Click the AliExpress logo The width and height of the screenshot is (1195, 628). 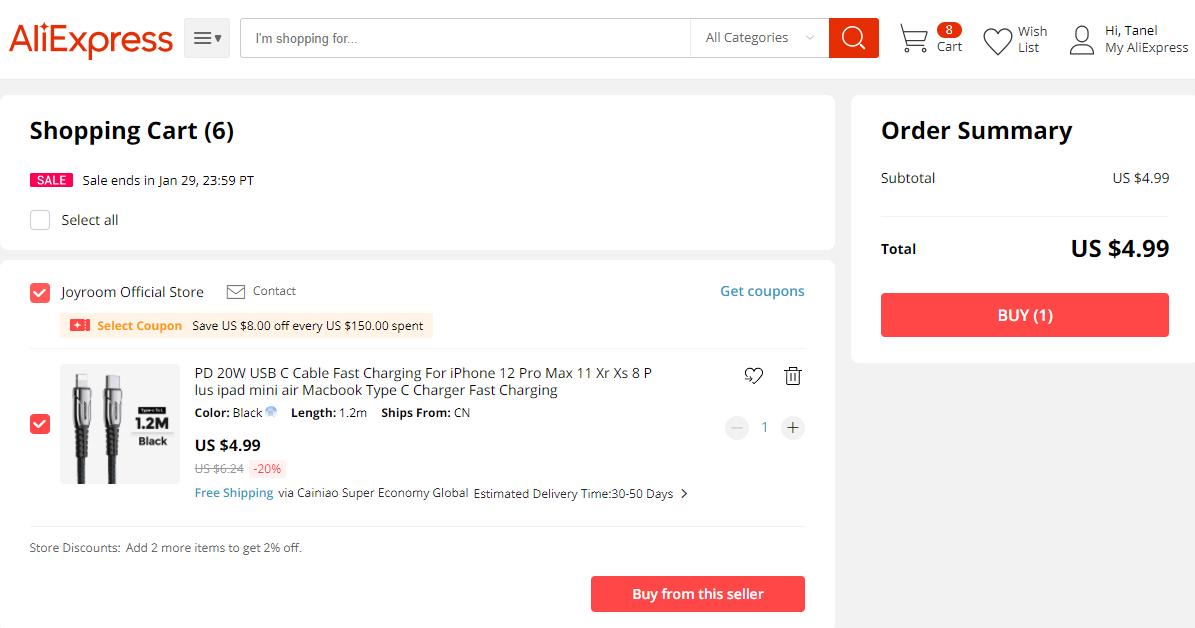[91, 40]
